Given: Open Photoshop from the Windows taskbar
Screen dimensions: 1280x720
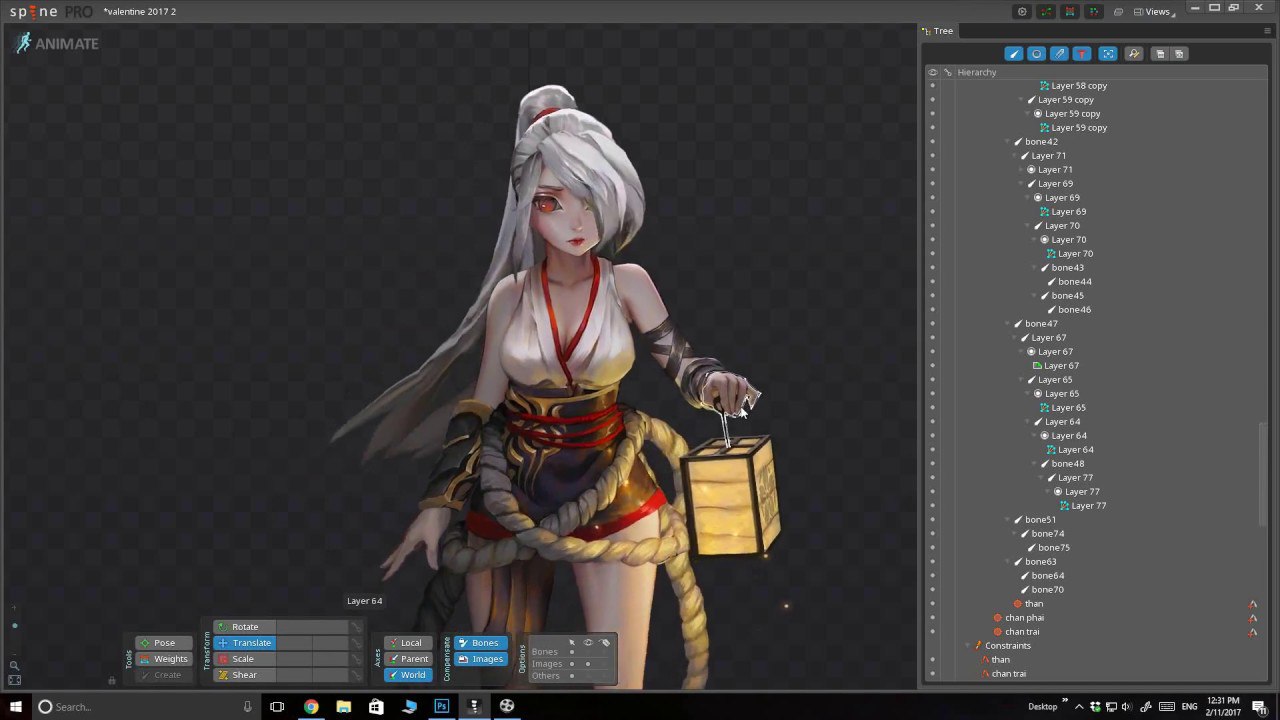Looking at the screenshot, I should (x=441, y=707).
